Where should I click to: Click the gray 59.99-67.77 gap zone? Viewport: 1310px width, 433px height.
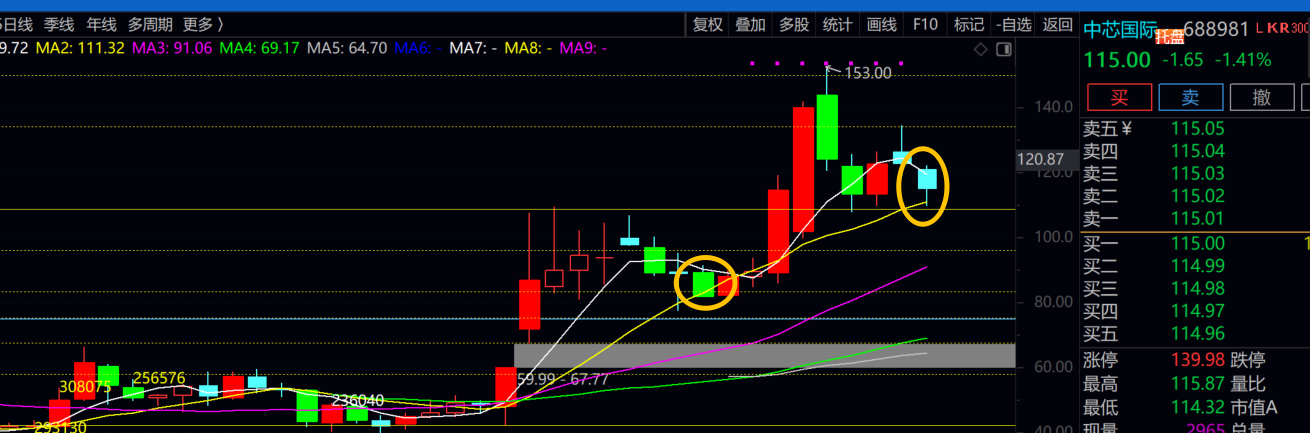pos(764,355)
